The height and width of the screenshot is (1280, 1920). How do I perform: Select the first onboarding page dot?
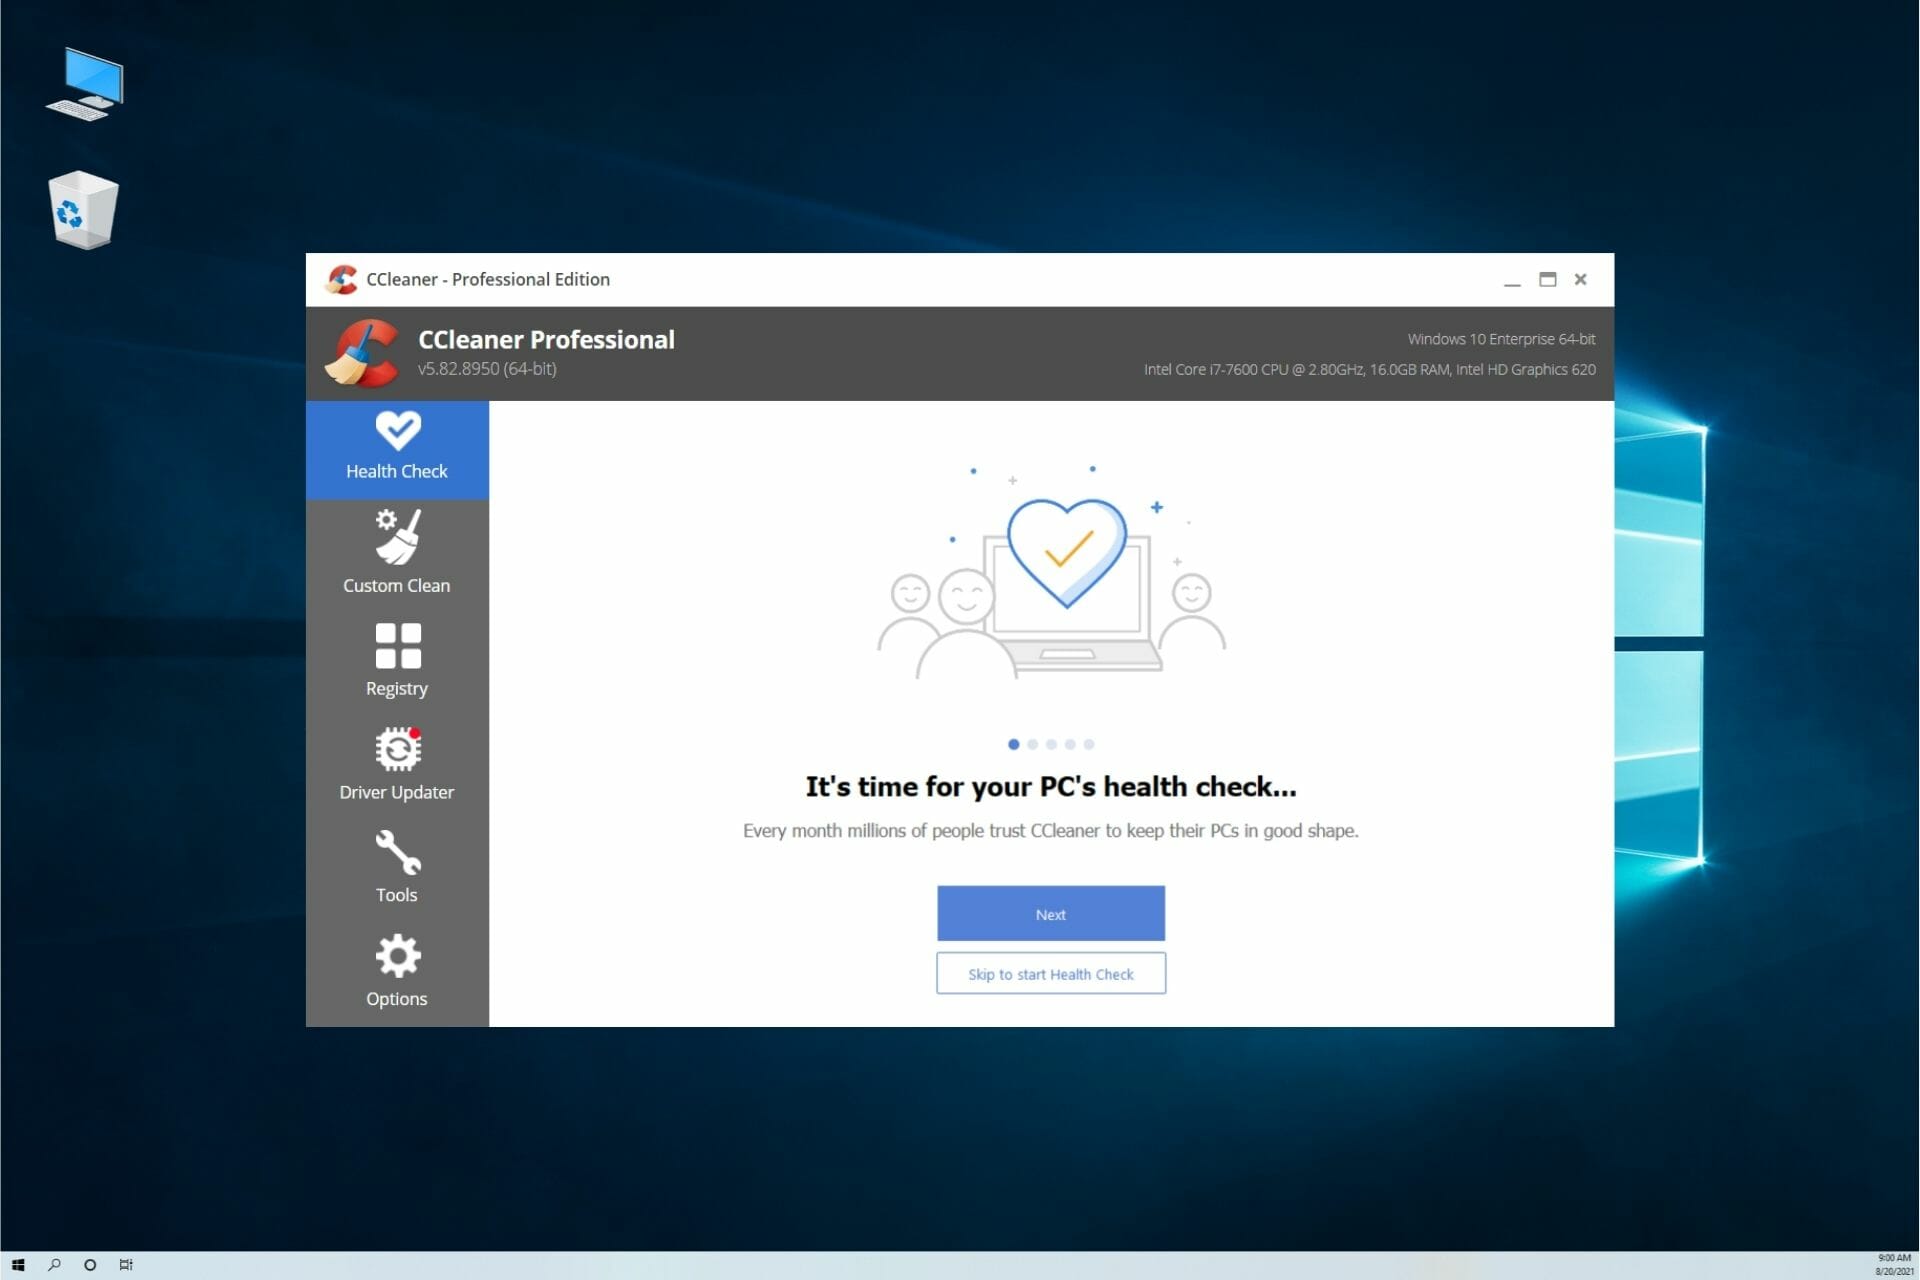pyautogui.click(x=1013, y=744)
